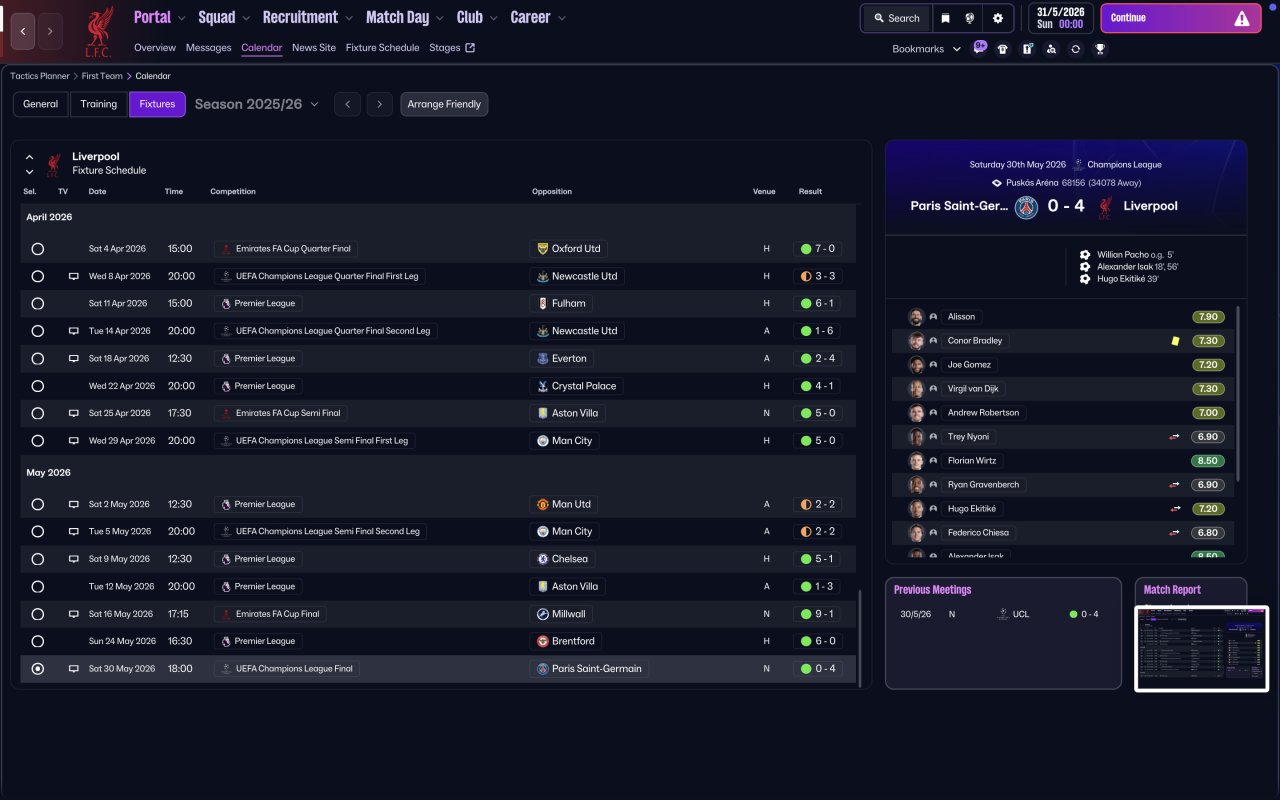Go to the previous season arrow
Viewport: 1280px width, 800px height.
click(347, 104)
